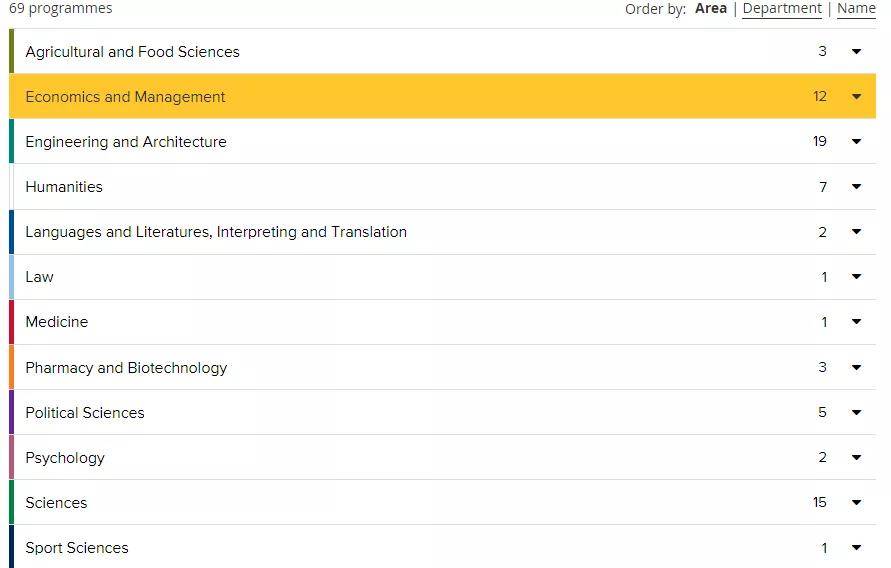The image size is (891, 568).
Task: Expand the Law area arrow
Action: 856,277
